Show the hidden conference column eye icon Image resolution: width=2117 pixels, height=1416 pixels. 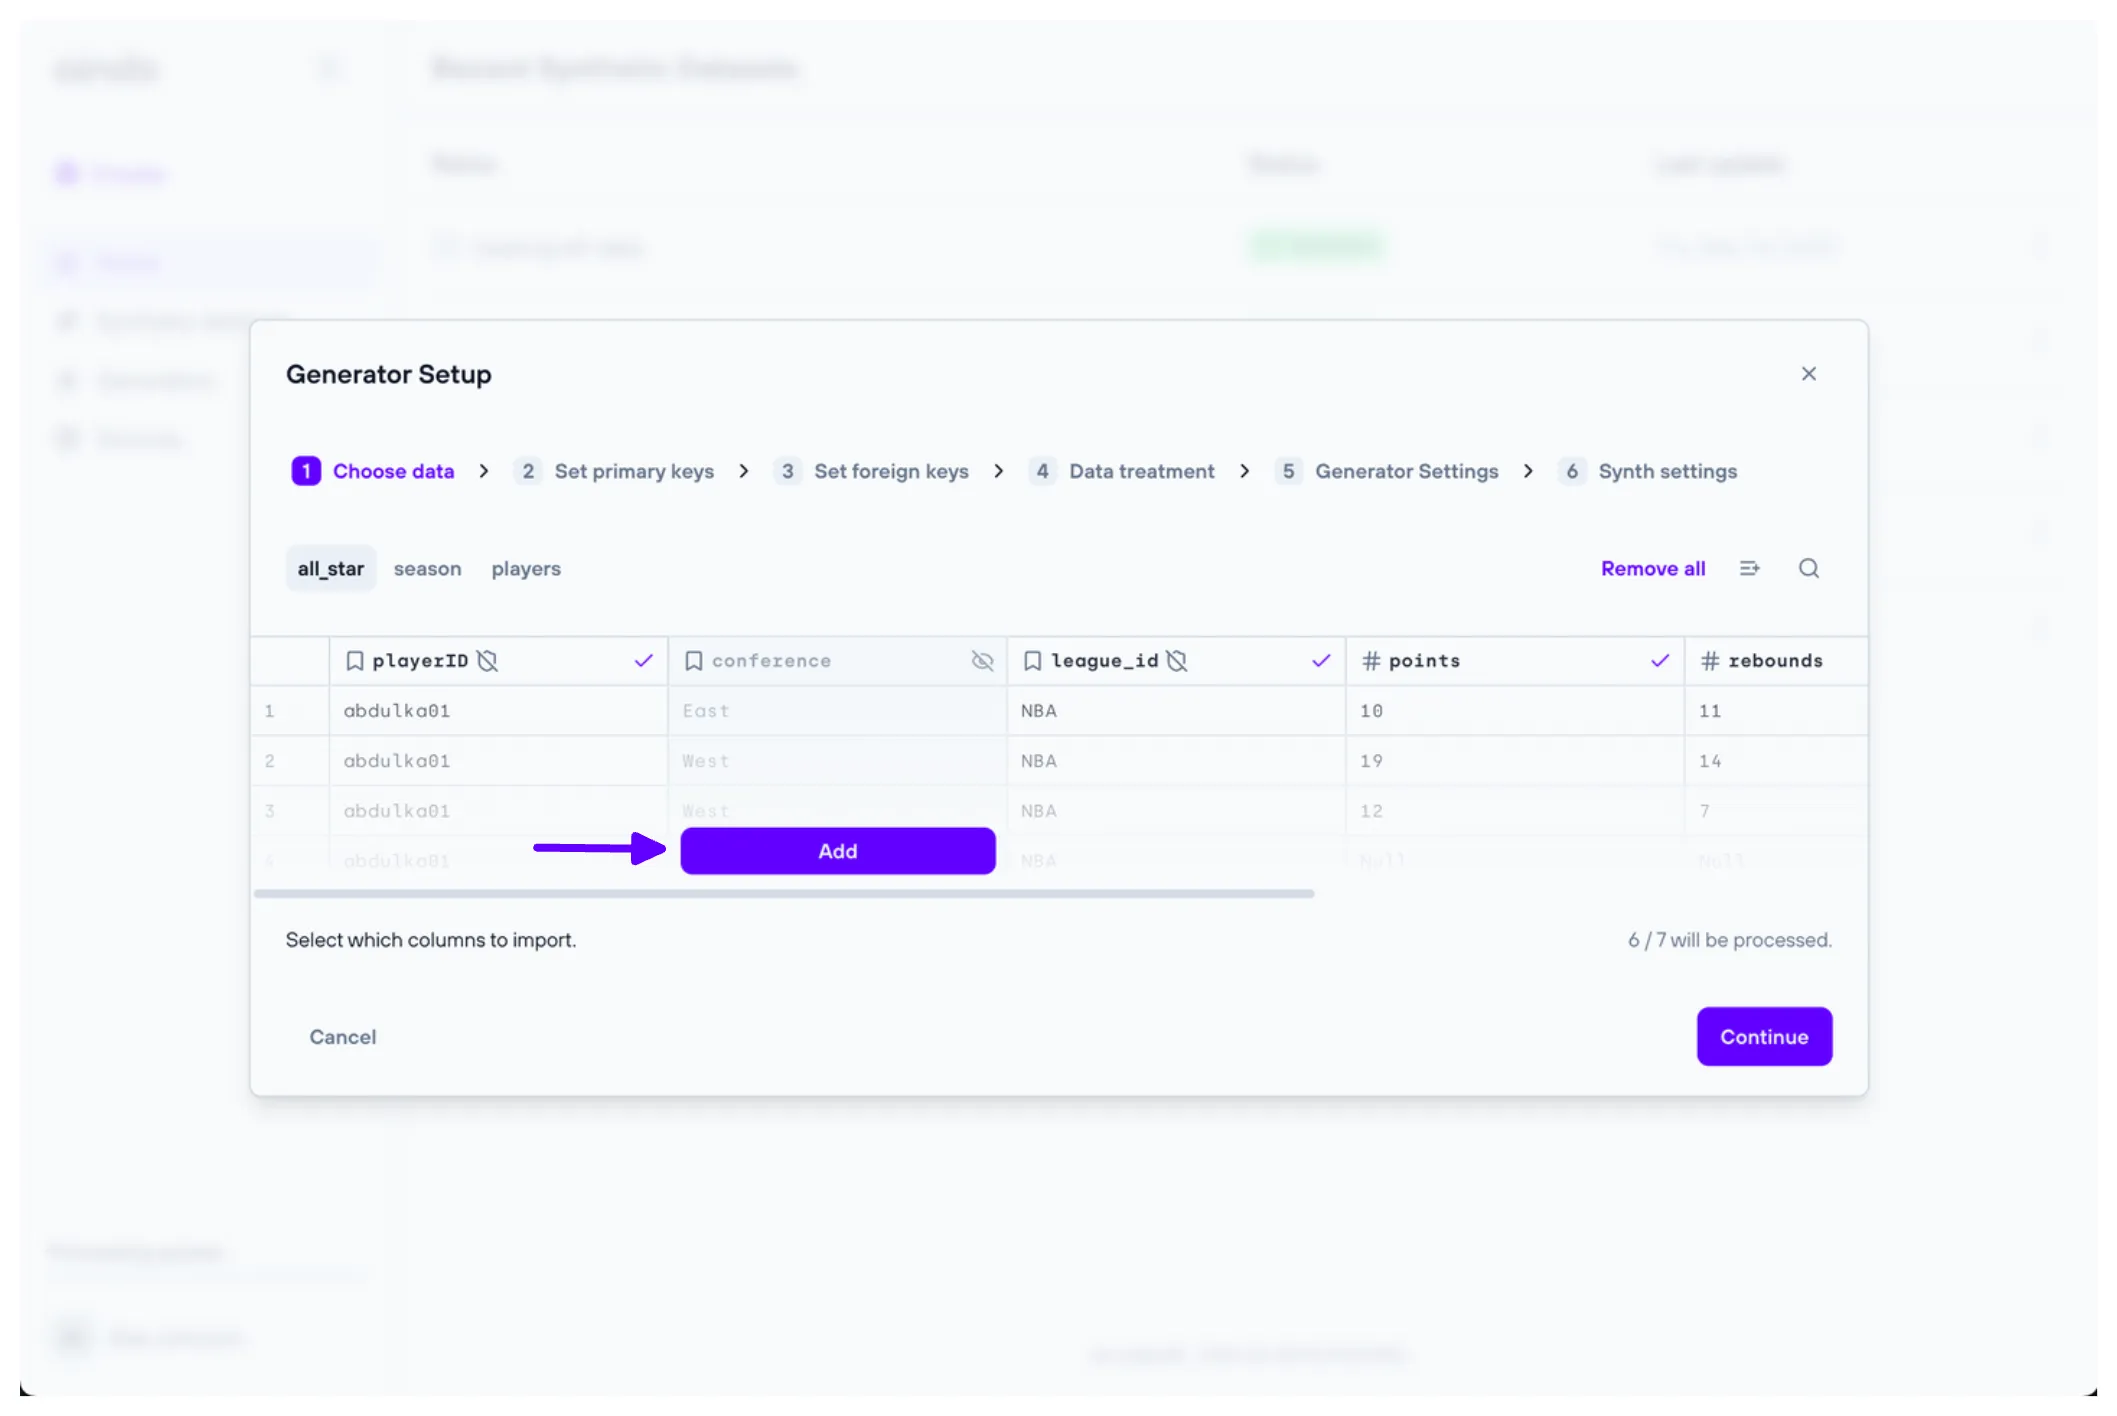982,661
